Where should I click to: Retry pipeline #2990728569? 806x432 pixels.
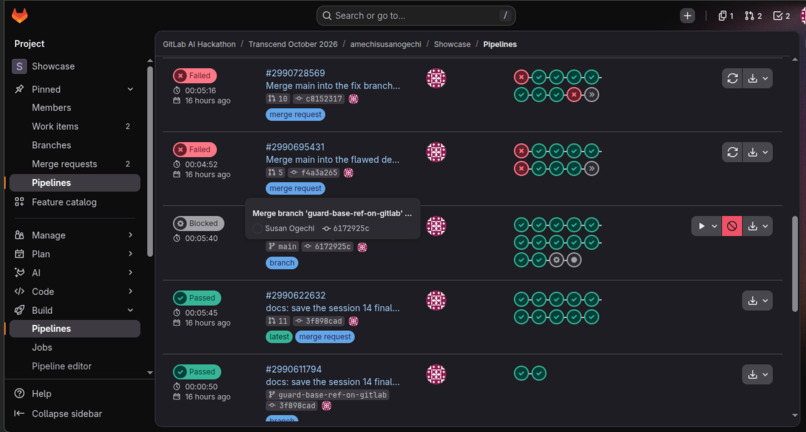click(x=732, y=78)
